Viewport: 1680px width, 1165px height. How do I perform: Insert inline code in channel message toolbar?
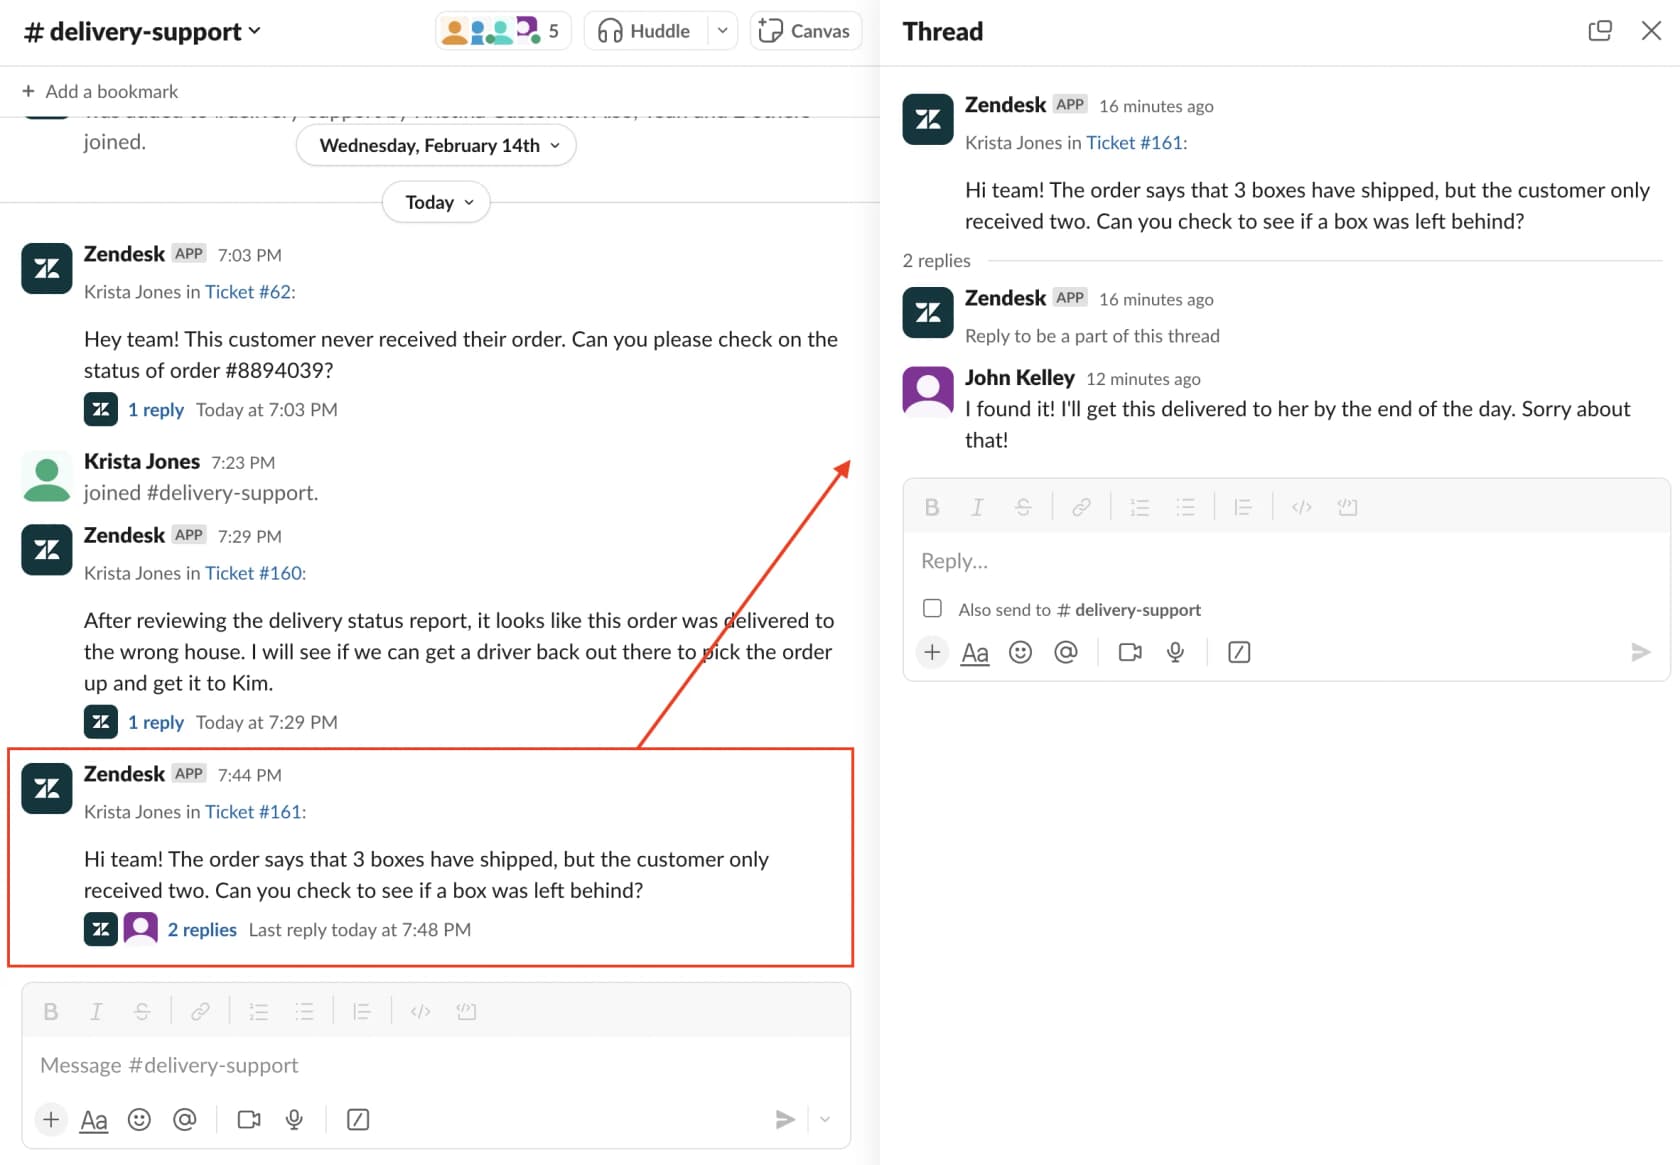(x=420, y=1012)
